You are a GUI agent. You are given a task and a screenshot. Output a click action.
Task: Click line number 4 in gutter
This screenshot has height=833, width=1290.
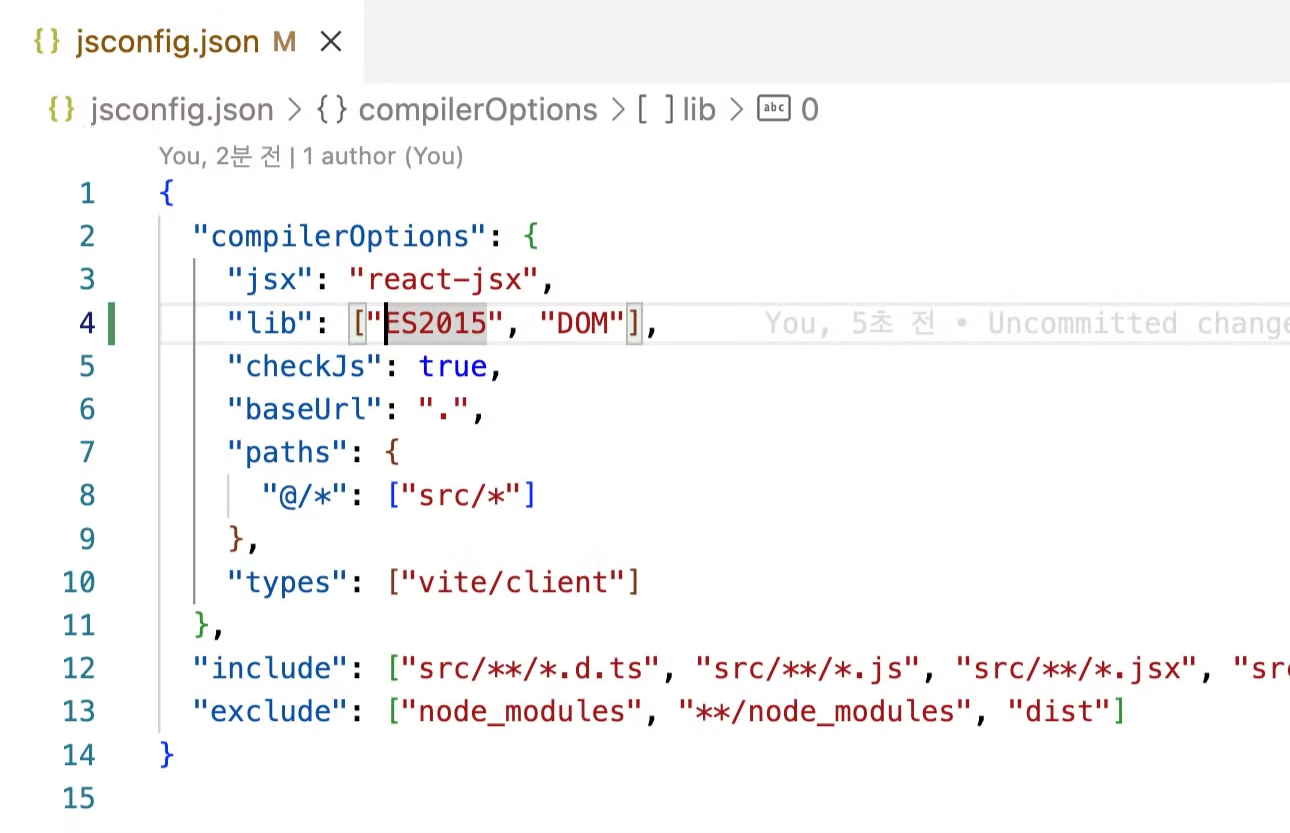pyautogui.click(x=86, y=323)
